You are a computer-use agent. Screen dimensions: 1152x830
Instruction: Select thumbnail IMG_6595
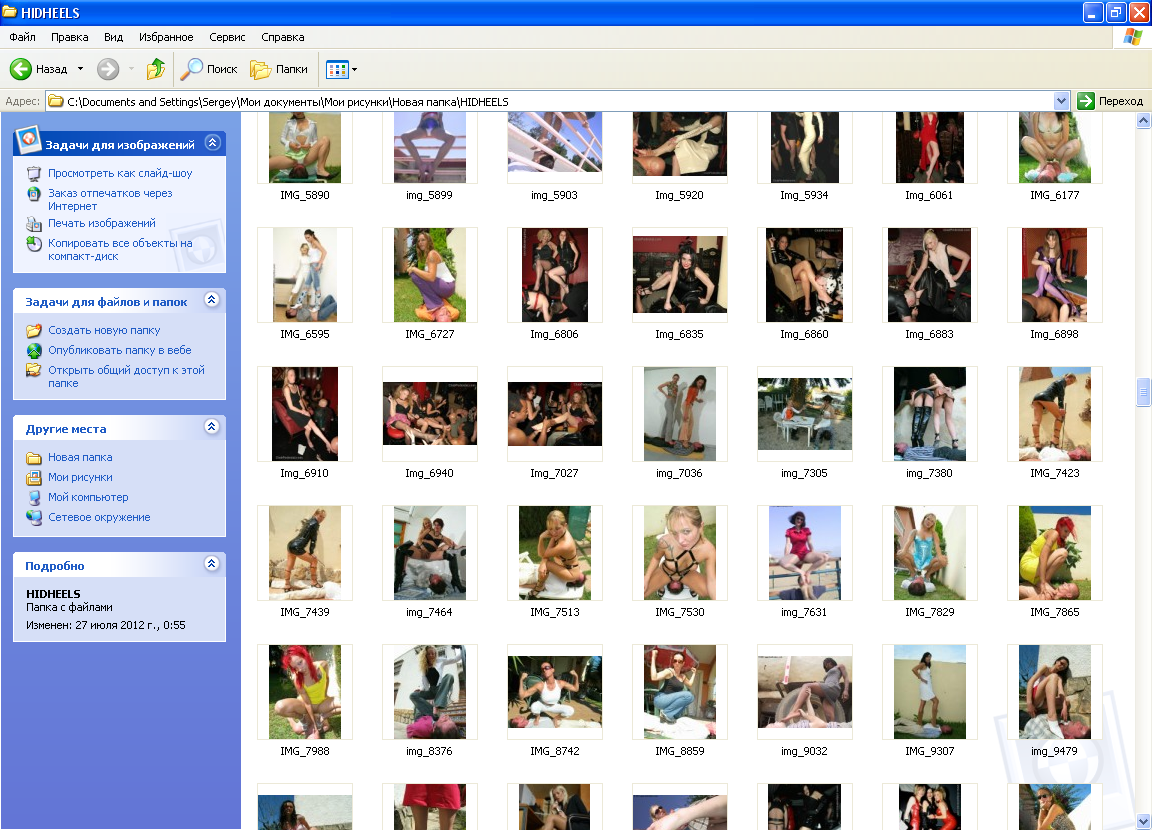coord(305,275)
